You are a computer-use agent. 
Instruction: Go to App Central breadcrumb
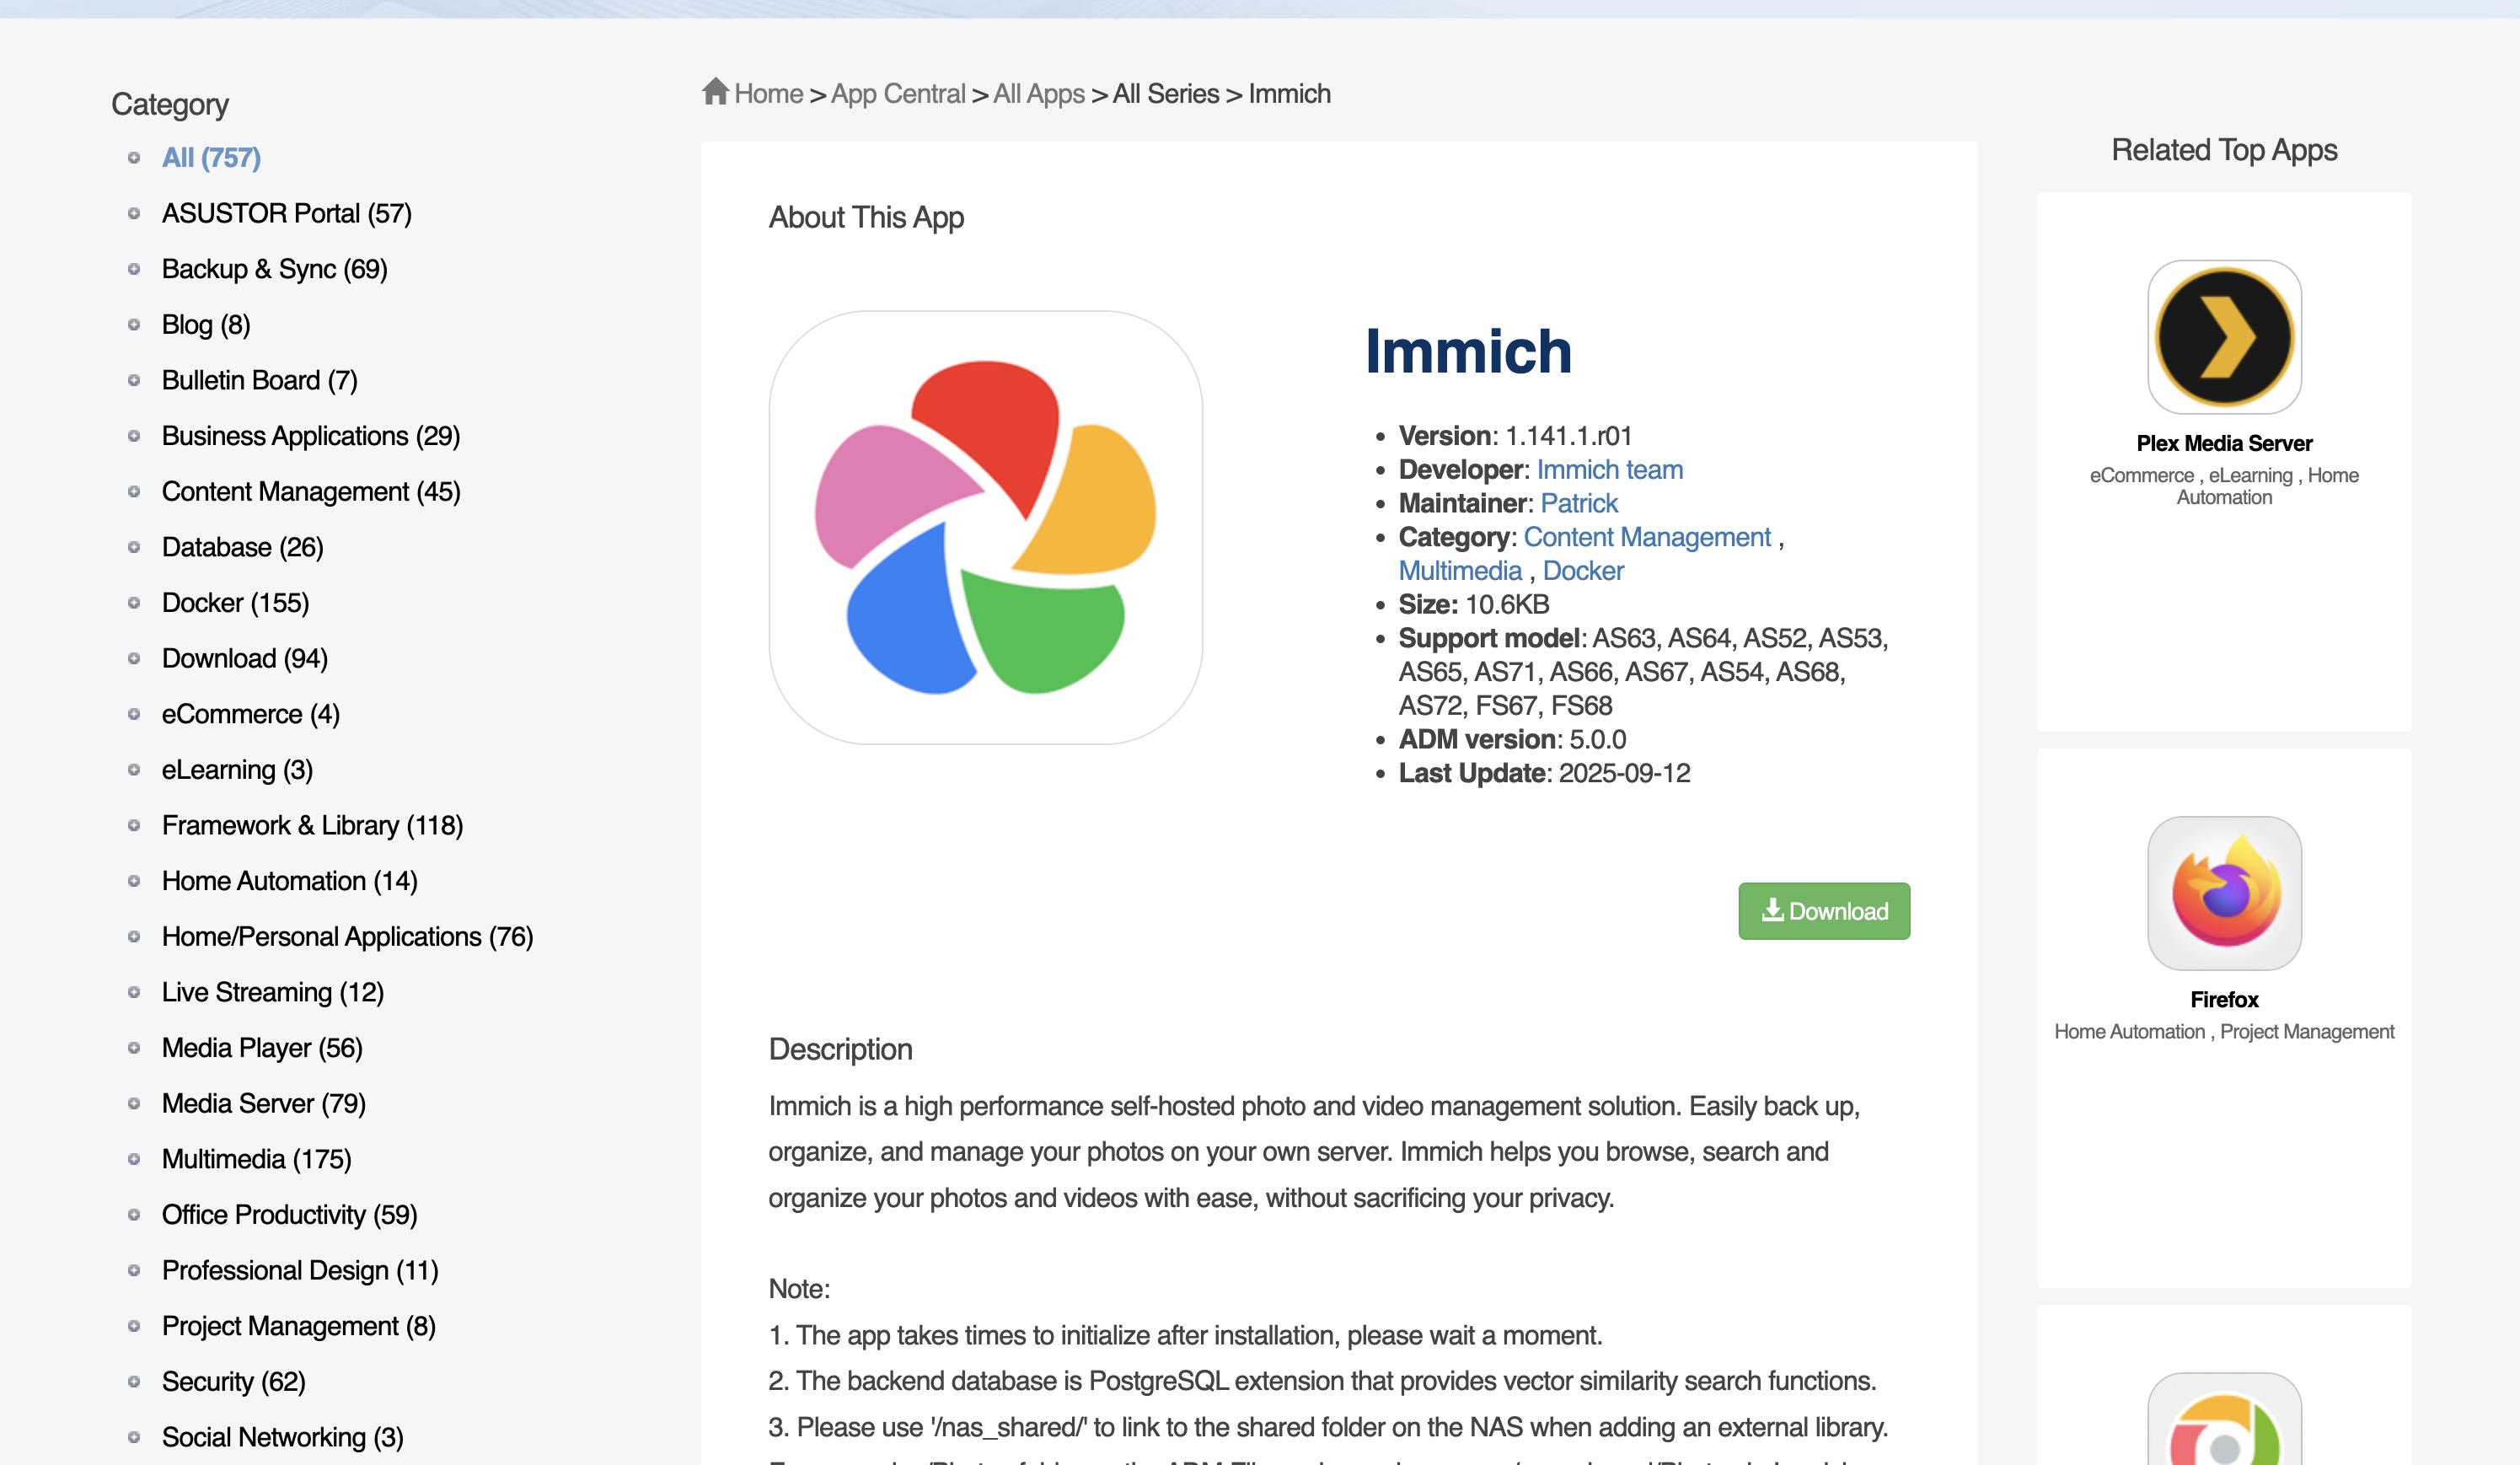pyautogui.click(x=897, y=94)
